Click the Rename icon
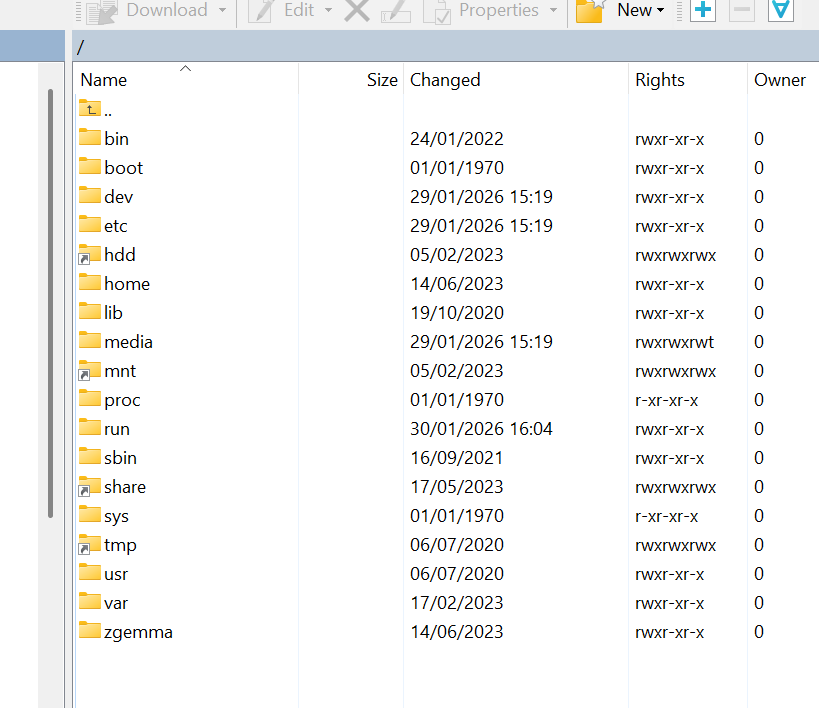 [x=395, y=11]
